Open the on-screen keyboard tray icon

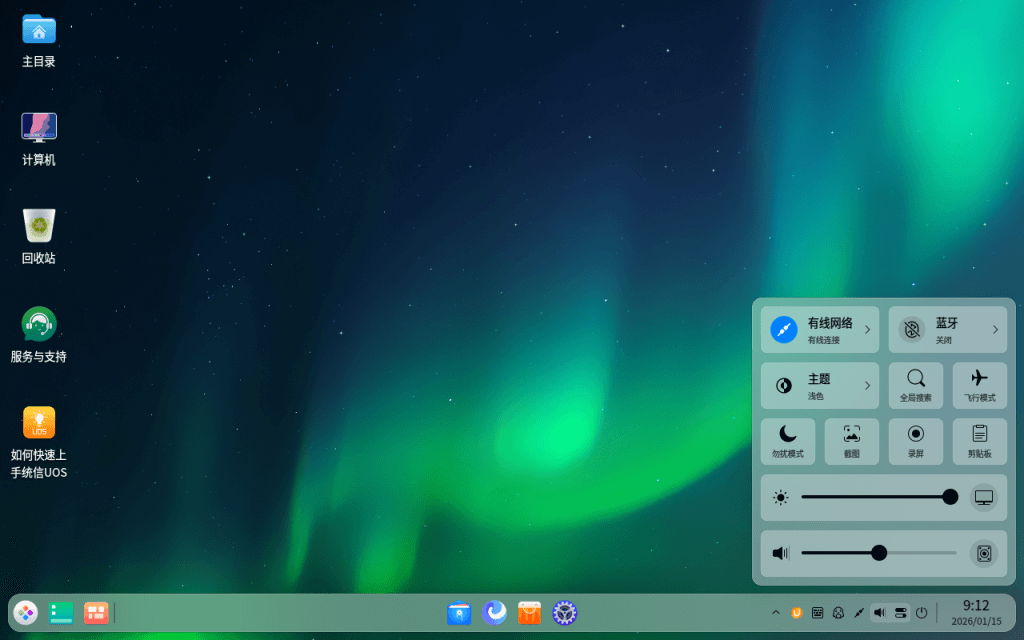click(x=818, y=613)
